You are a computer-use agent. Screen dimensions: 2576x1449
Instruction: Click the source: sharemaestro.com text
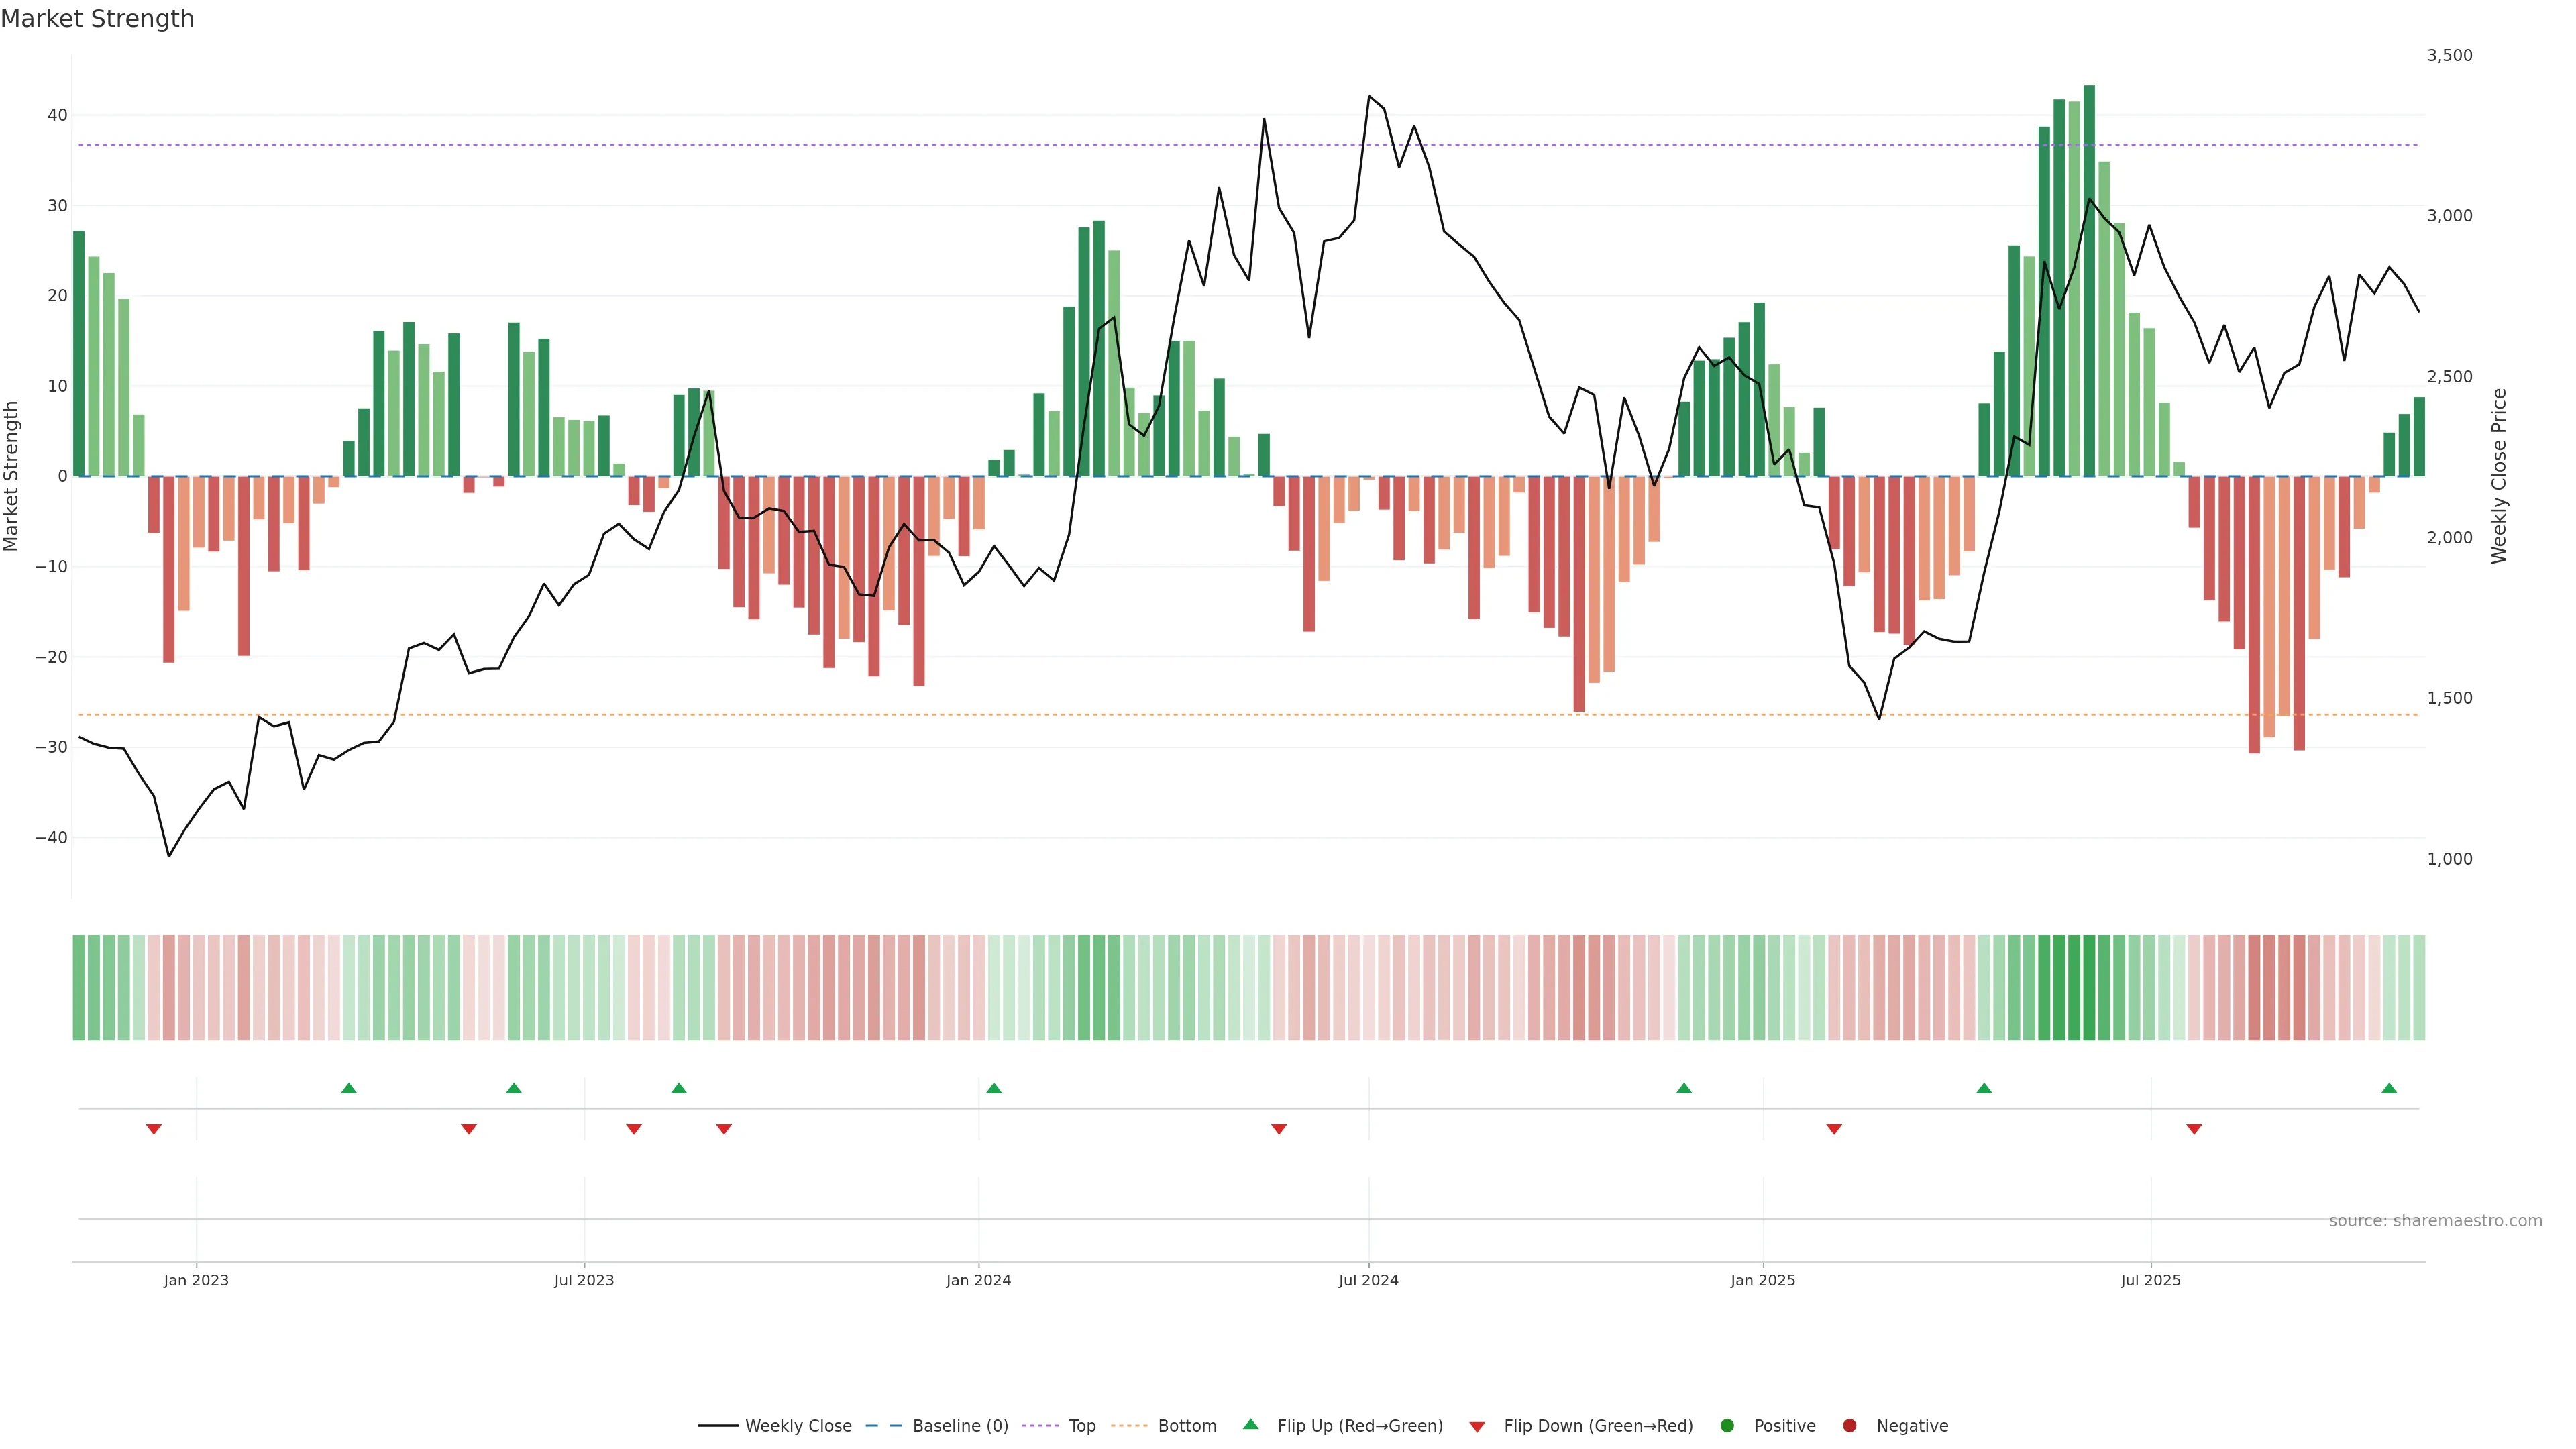click(2435, 1221)
